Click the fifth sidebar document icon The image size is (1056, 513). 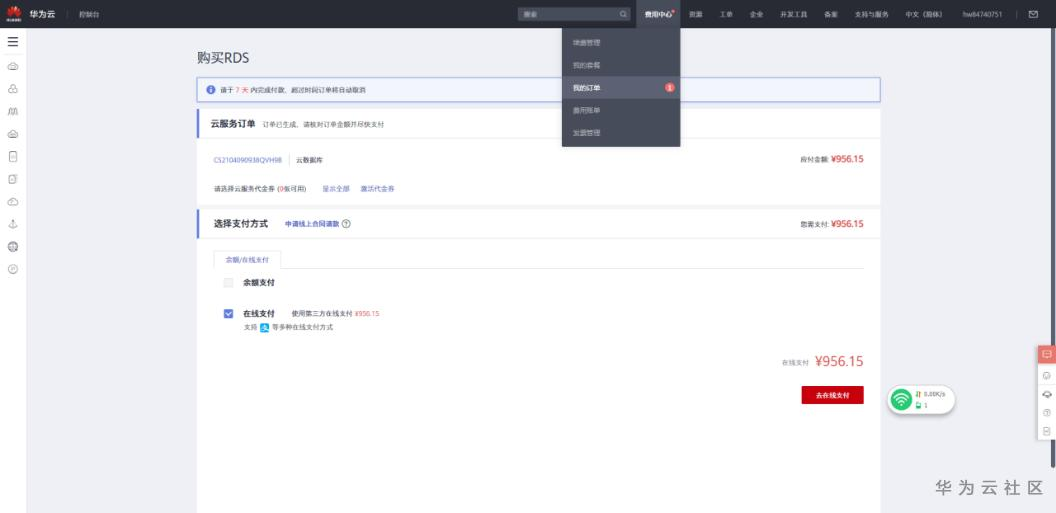(x=13, y=156)
